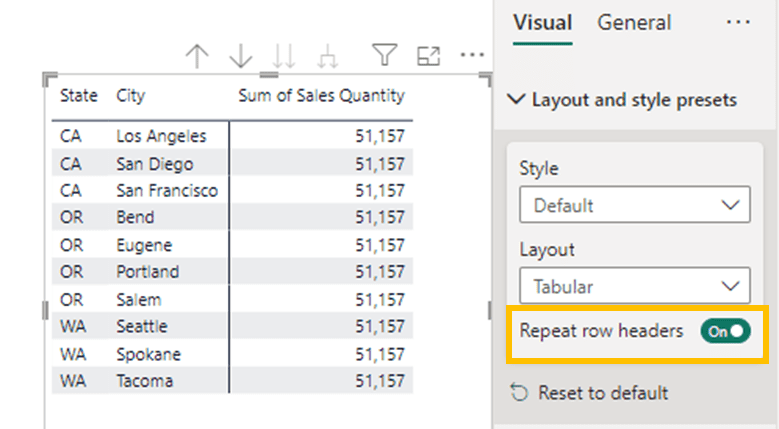Switch to the General tab

634,22
